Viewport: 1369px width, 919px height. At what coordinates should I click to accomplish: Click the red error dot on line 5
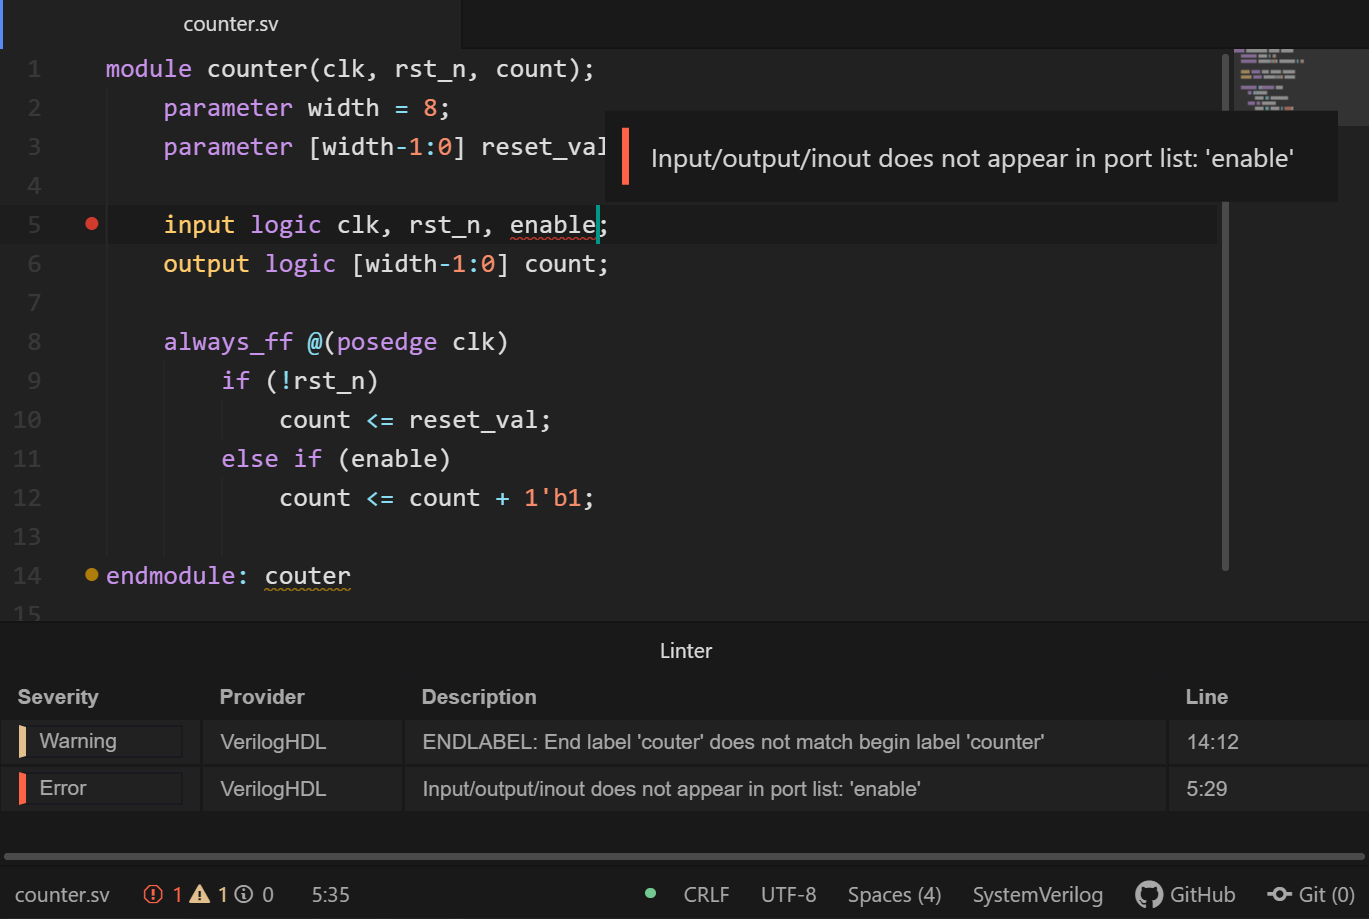click(92, 224)
